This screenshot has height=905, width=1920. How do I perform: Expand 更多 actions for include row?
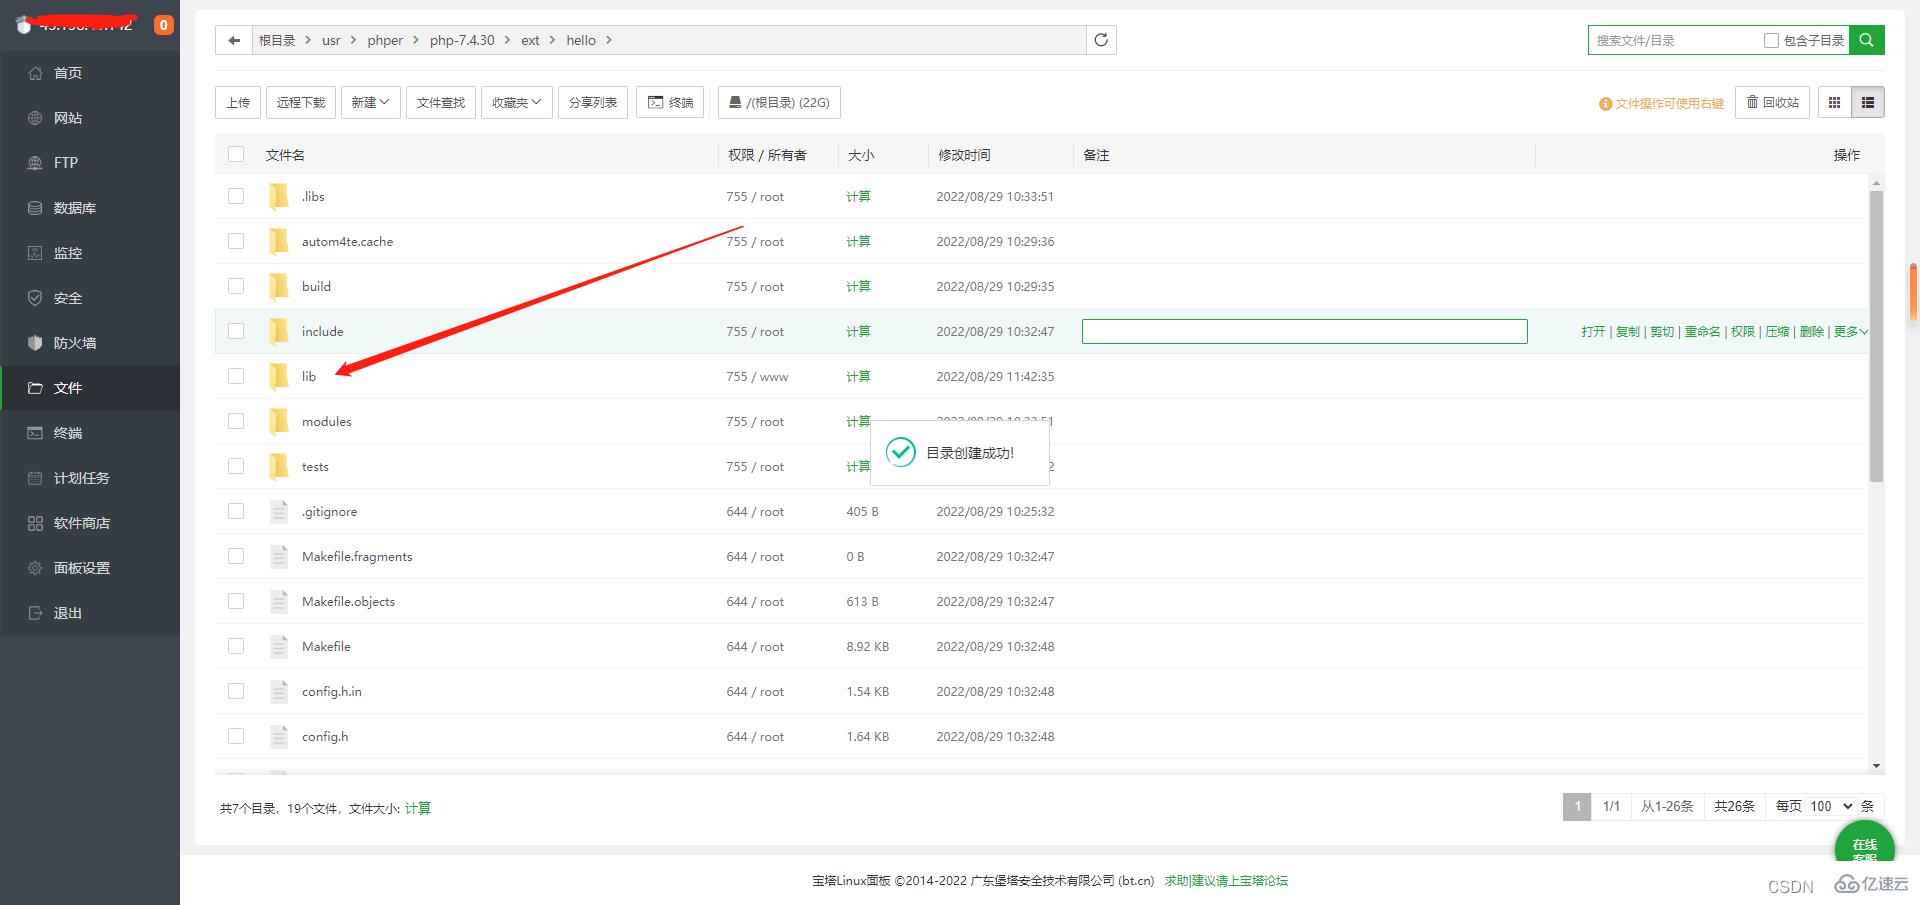click(x=1850, y=331)
